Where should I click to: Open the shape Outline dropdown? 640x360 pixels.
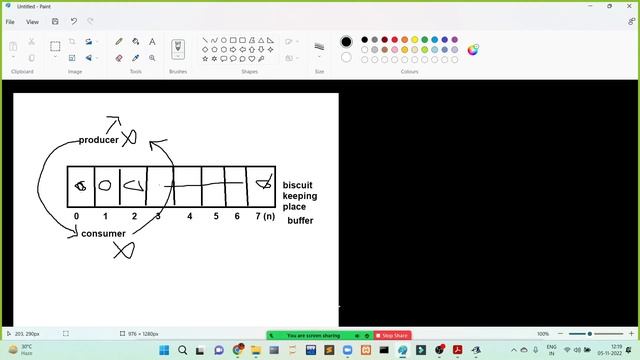(291, 42)
